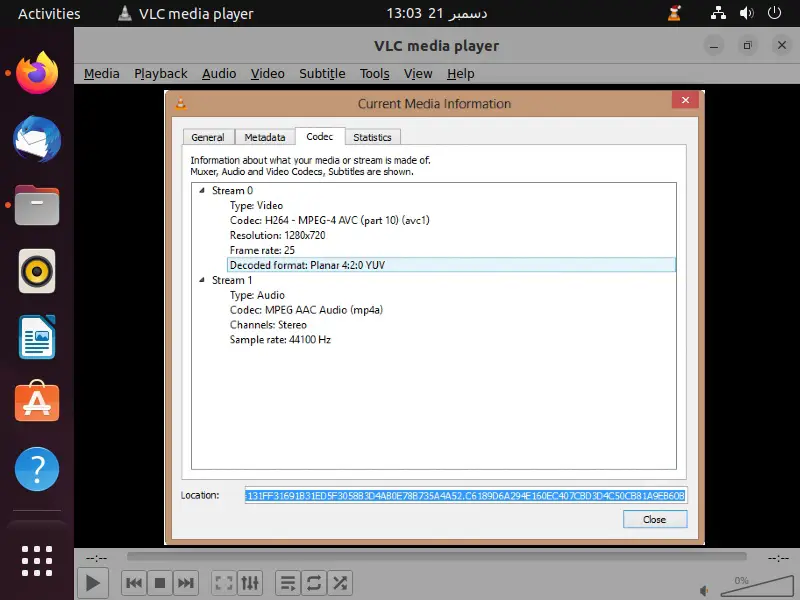Select the Codec tab
Screen dimensions: 800x600
(320, 136)
